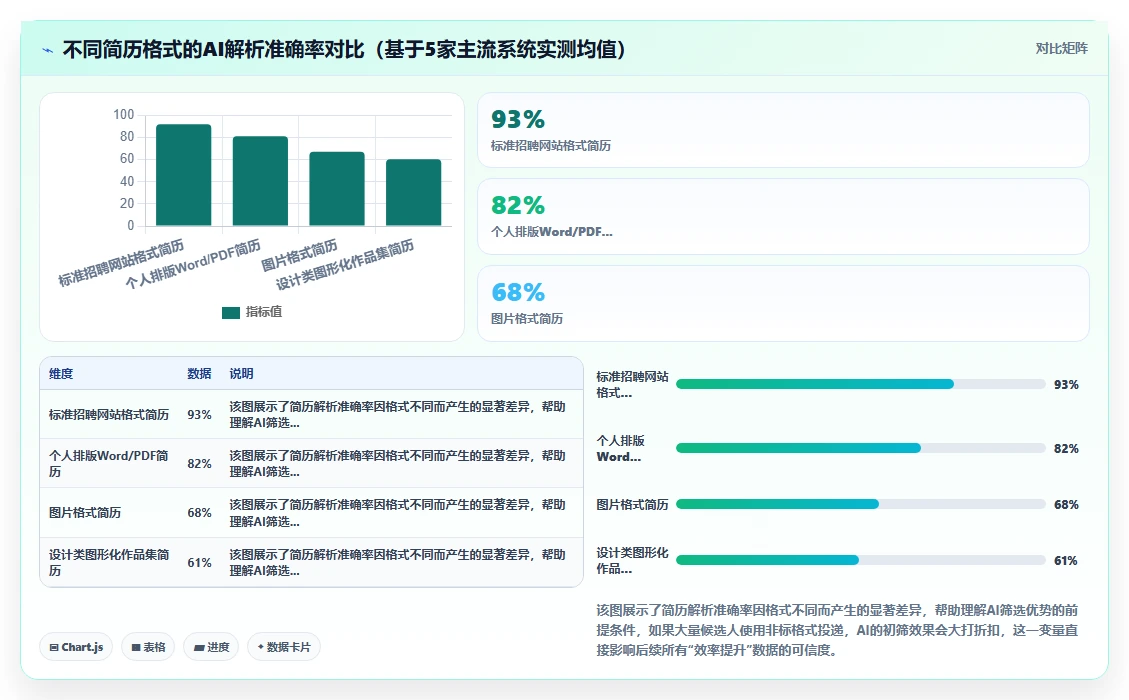Click the summary paragraph below the progress bars
Viewport: 1129px width, 700px height.
837,629
